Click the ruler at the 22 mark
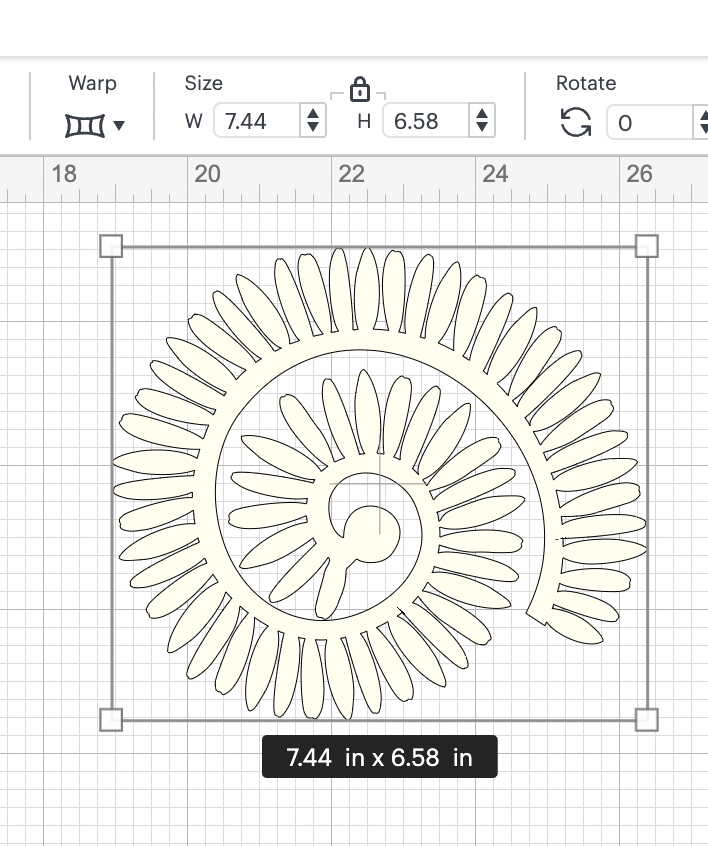 click(x=351, y=175)
